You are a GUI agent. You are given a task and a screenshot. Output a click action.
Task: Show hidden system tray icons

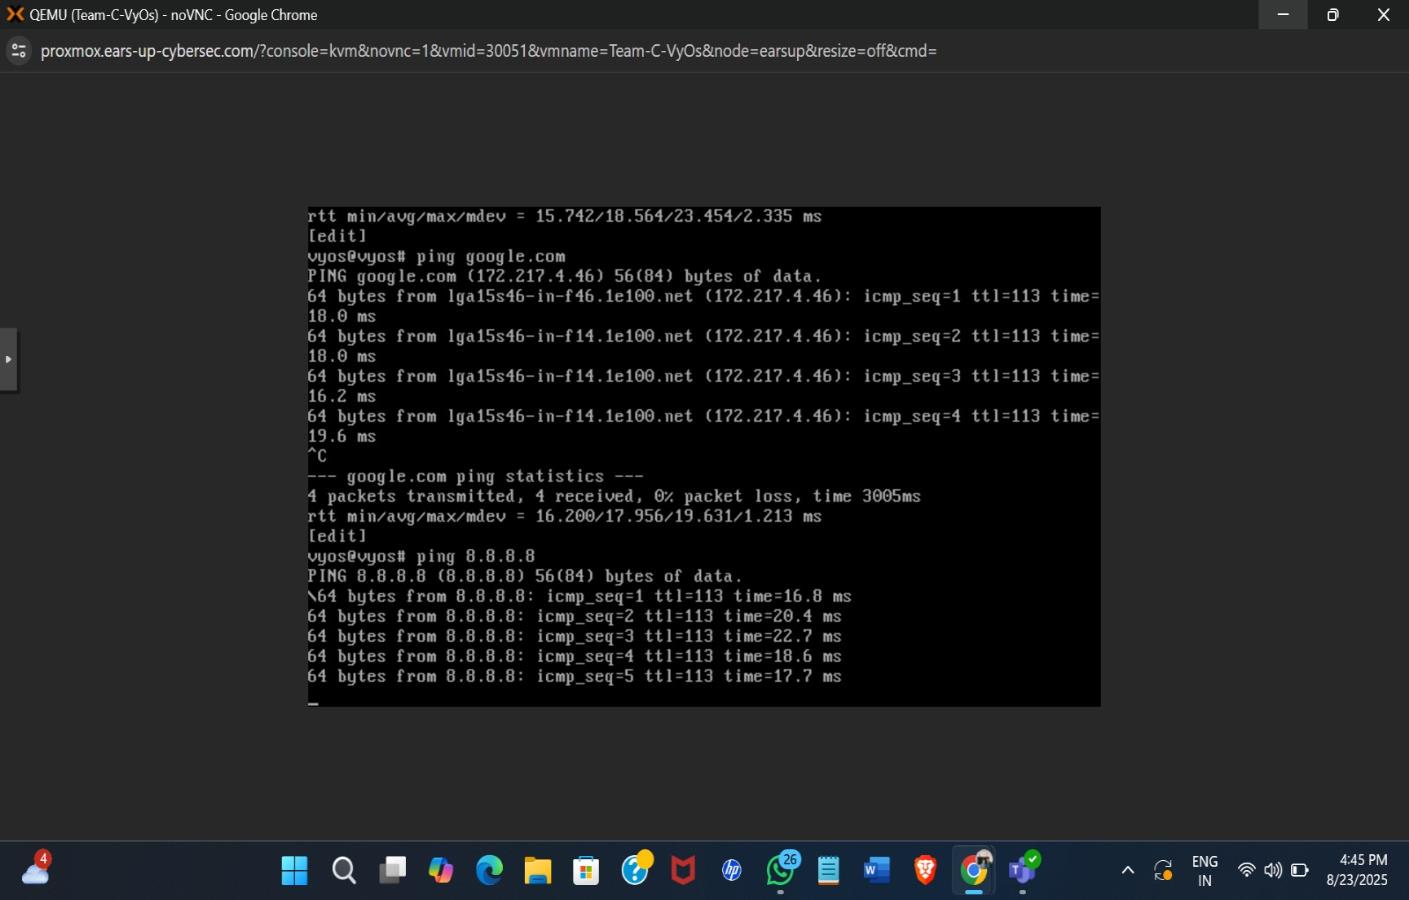[x=1126, y=870]
